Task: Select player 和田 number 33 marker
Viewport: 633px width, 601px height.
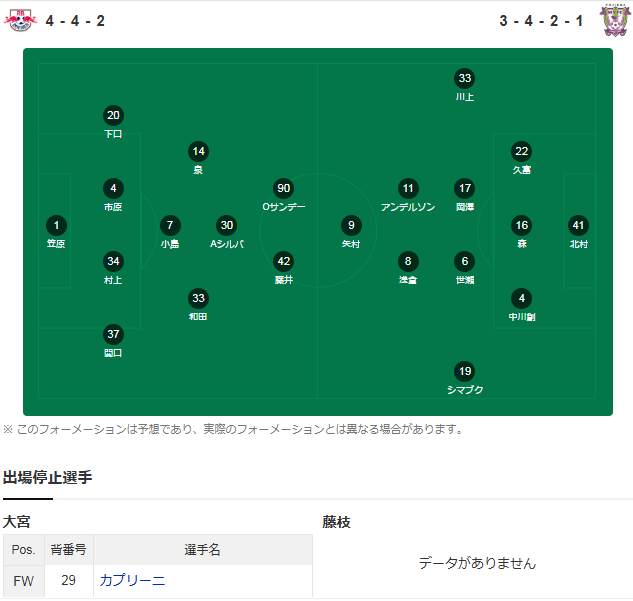Action: pyautogui.click(x=198, y=298)
